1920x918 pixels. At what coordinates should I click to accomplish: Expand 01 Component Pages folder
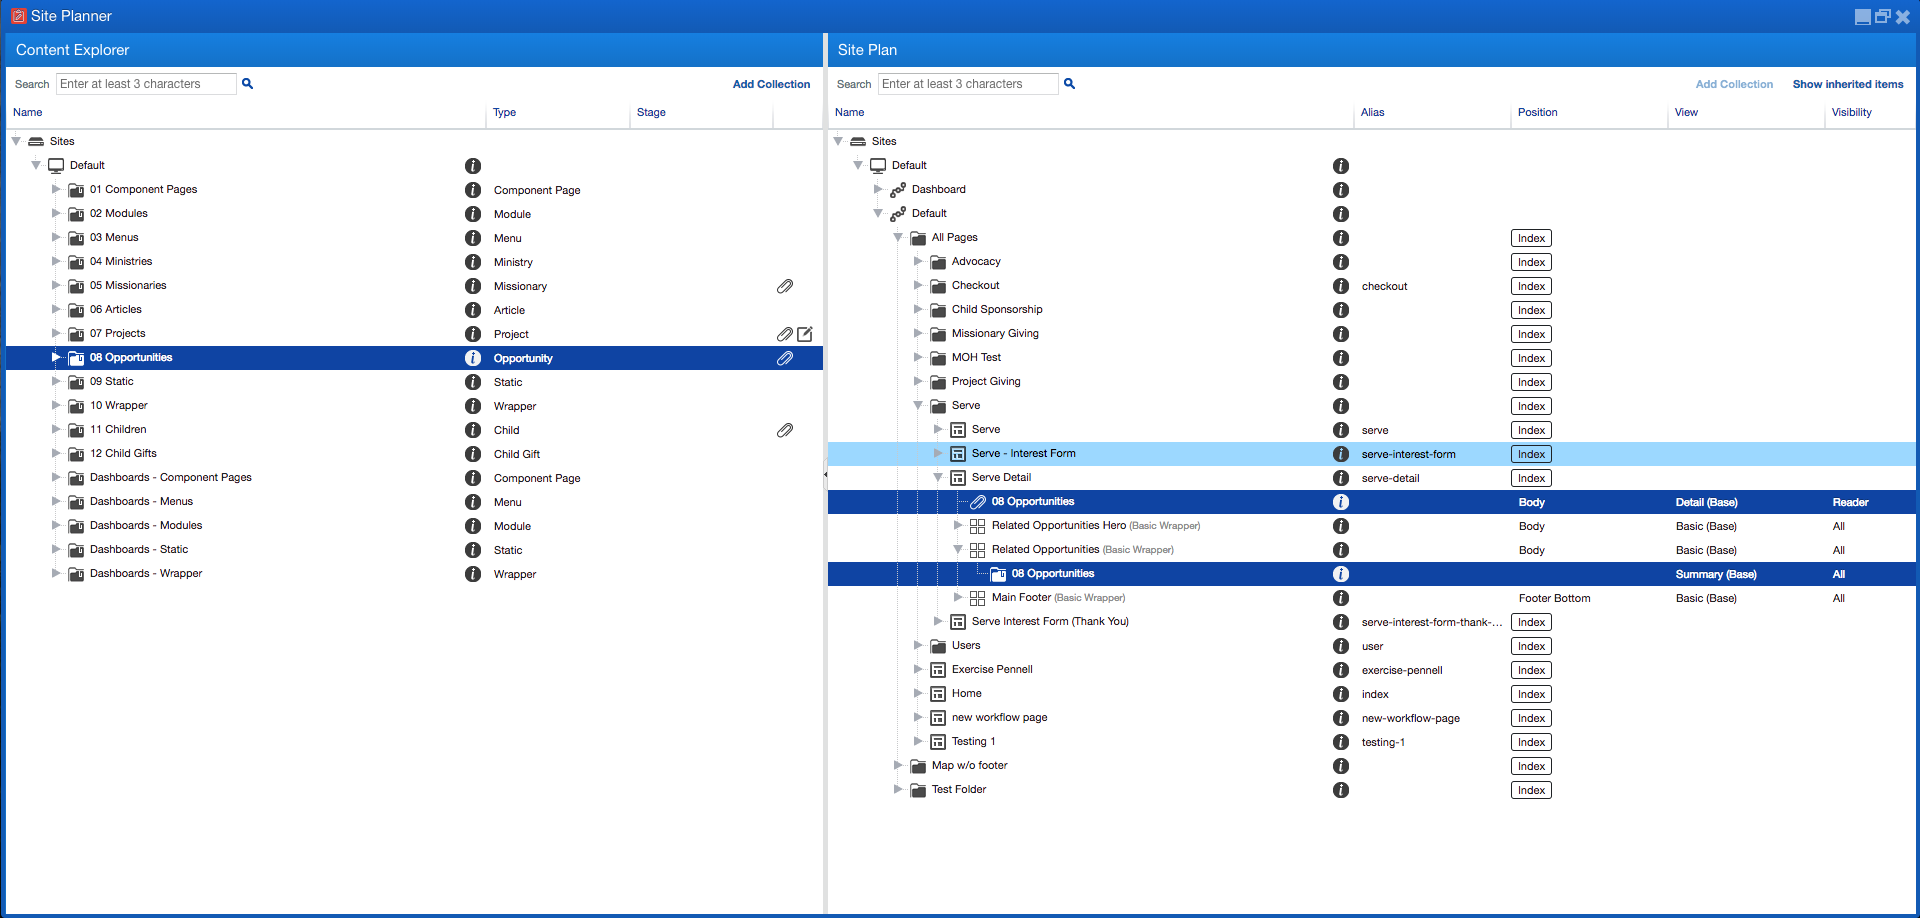point(56,189)
